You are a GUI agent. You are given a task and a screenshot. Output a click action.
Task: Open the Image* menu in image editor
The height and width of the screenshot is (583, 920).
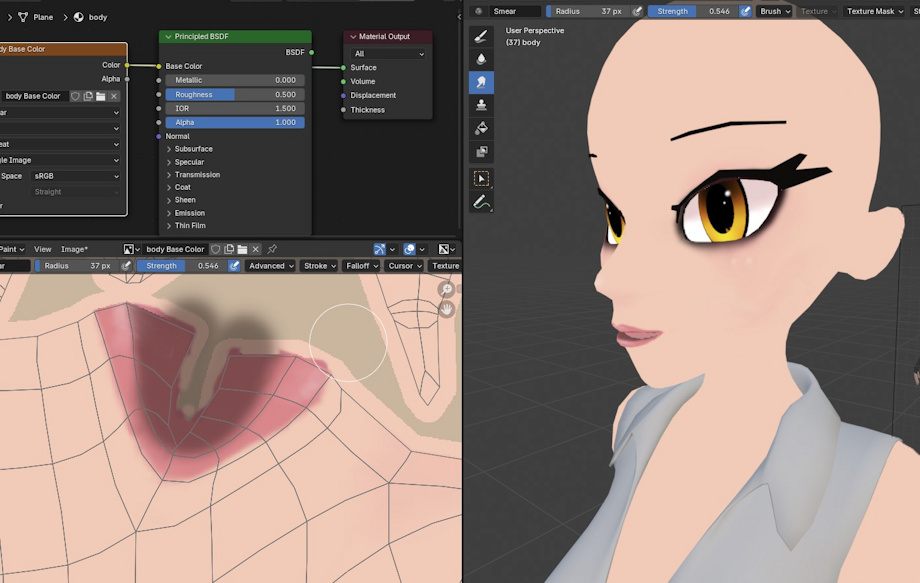pos(74,249)
